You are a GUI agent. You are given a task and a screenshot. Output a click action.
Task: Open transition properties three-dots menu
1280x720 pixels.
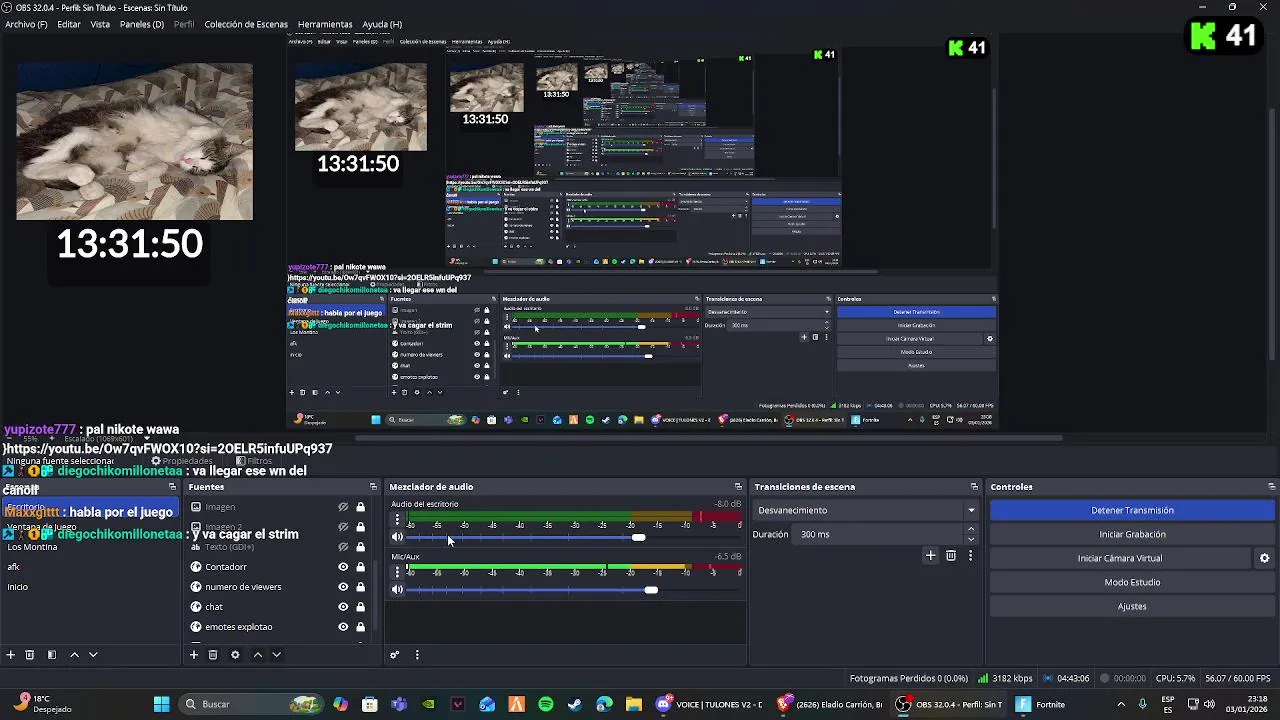tap(970, 556)
